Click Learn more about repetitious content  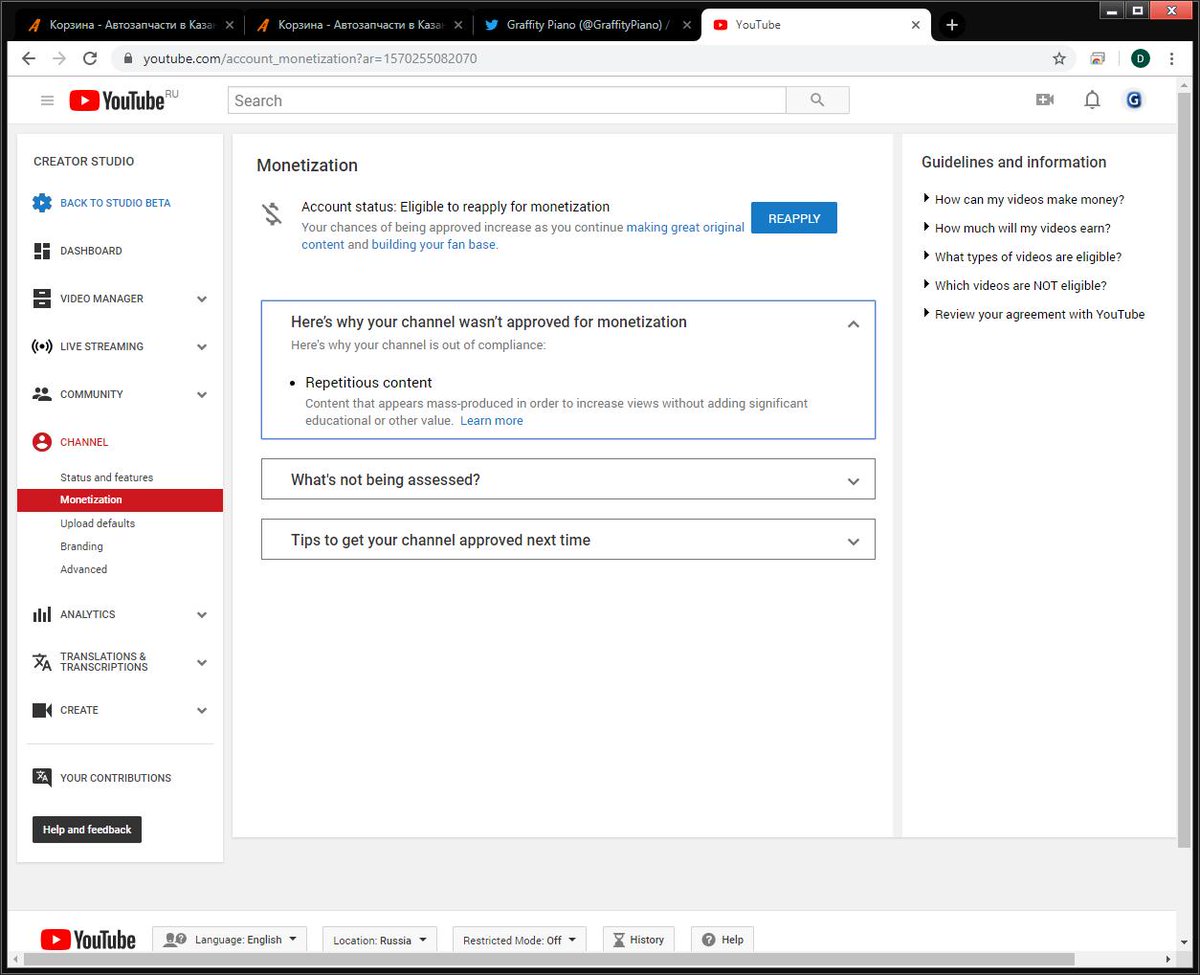[492, 421]
